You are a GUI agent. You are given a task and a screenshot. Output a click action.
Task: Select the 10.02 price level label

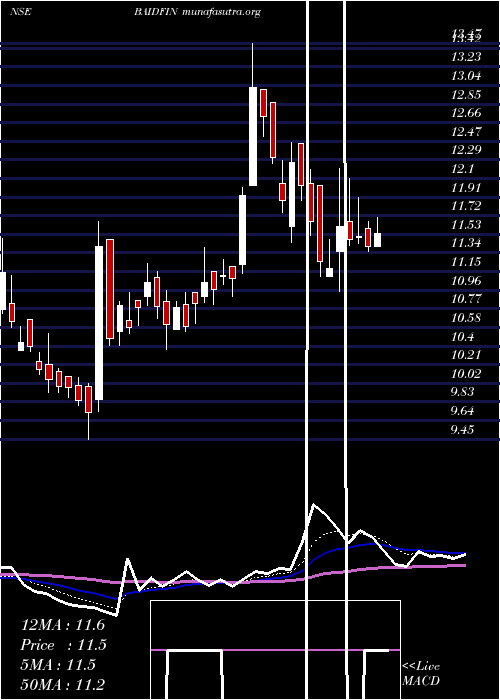pos(466,374)
